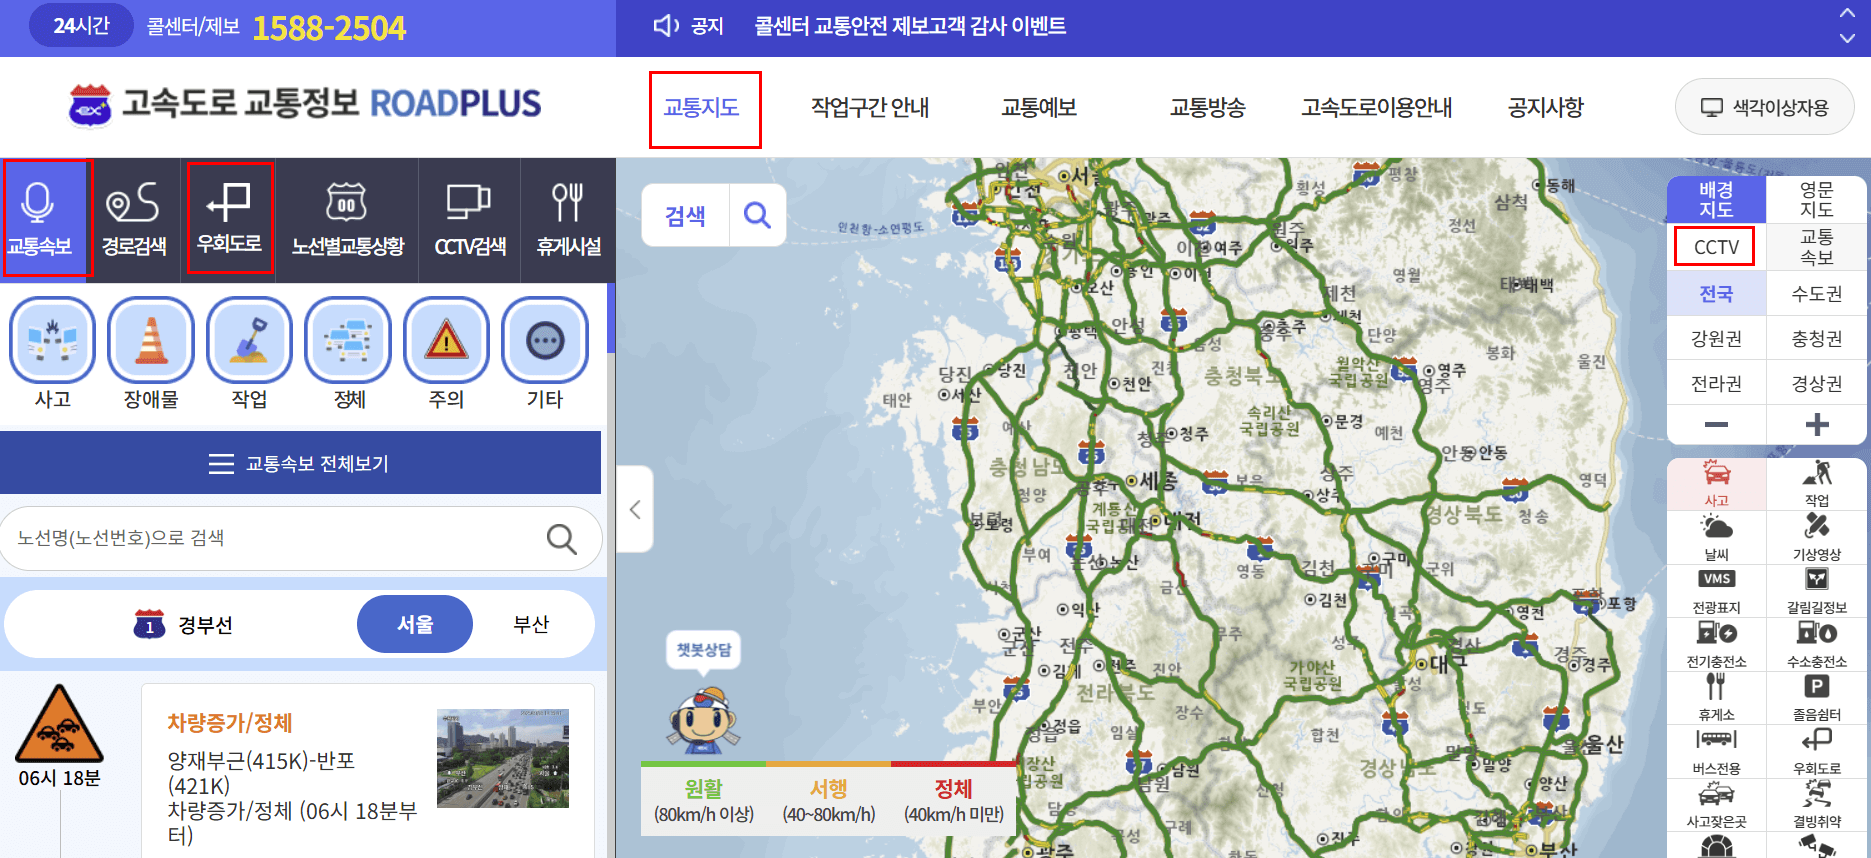The width and height of the screenshot is (1871, 858).
Task: Expand 교통속보 전체보기 list
Action: 300,463
